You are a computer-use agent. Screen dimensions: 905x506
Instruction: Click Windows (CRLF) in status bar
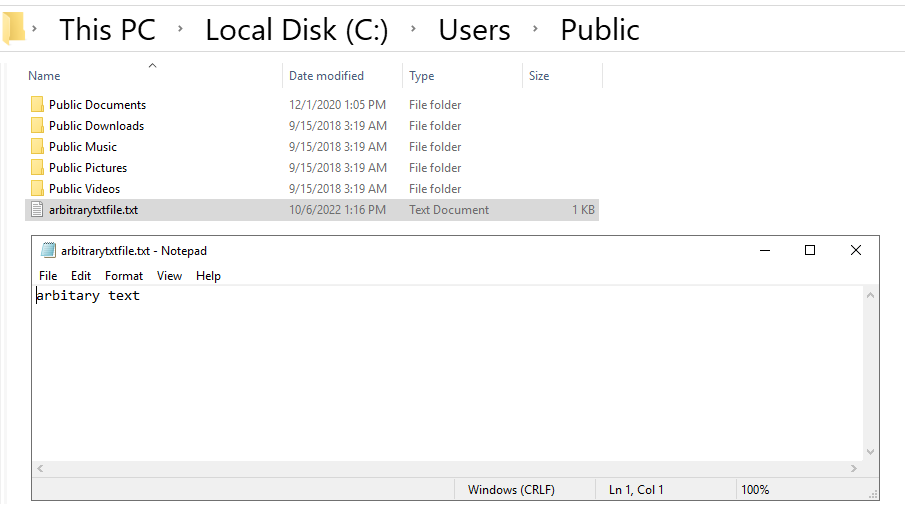(511, 490)
